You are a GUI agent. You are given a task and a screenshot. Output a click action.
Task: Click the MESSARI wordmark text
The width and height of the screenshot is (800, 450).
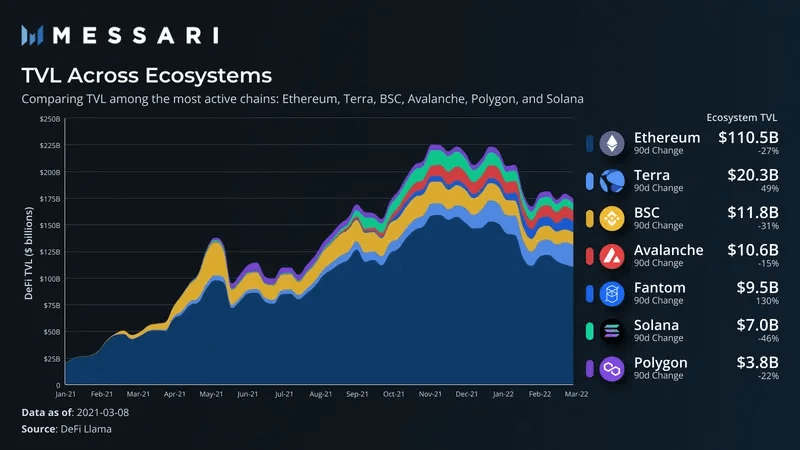coord(134,36)
